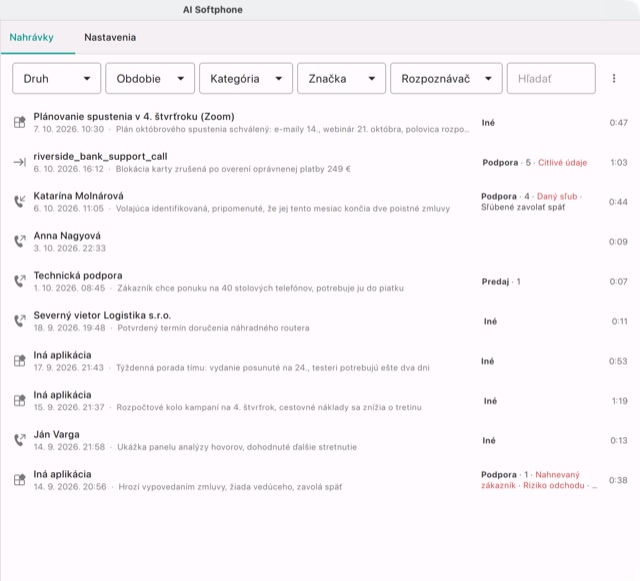This screenshot has width=640, height=581.
Task: Open the Rozpoznávač dropdown
Action: tap(447, 78)
